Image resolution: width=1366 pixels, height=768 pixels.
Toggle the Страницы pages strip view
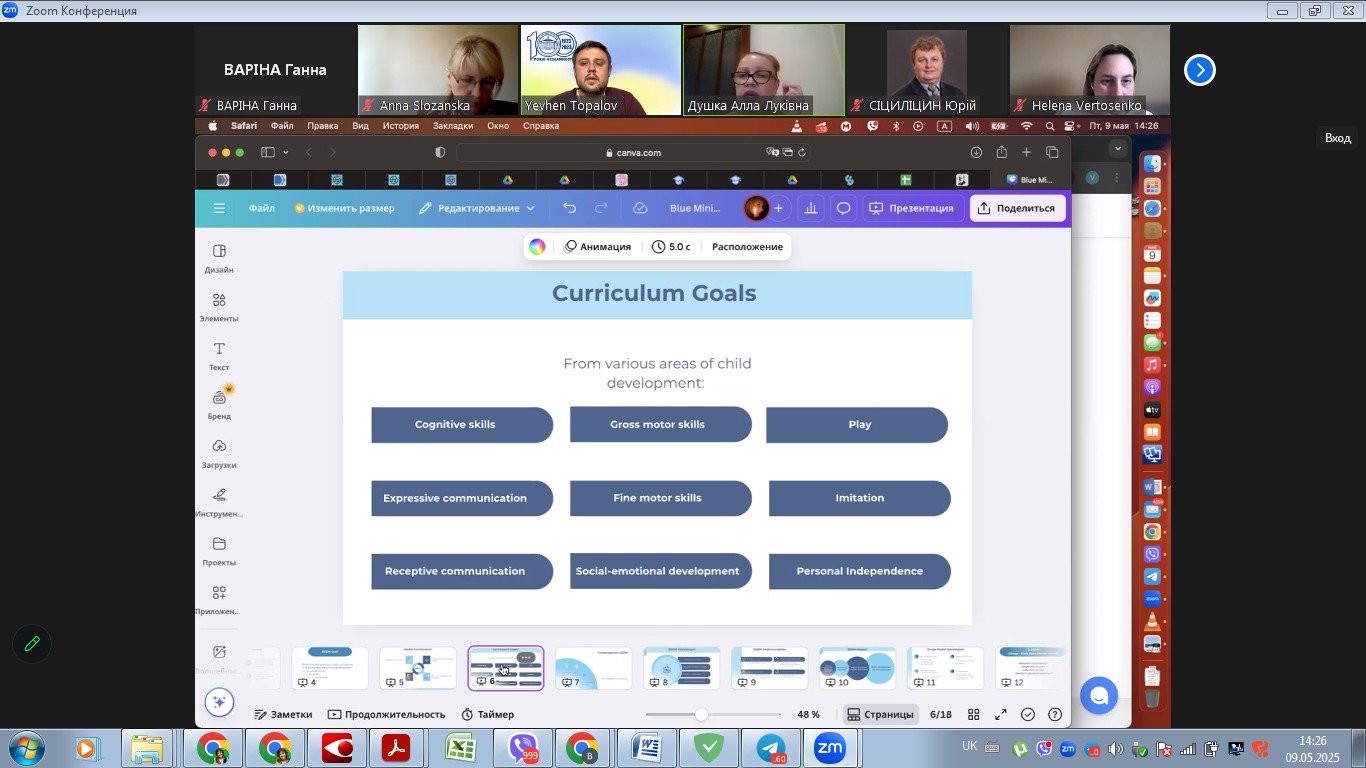[x=880, y=714]
